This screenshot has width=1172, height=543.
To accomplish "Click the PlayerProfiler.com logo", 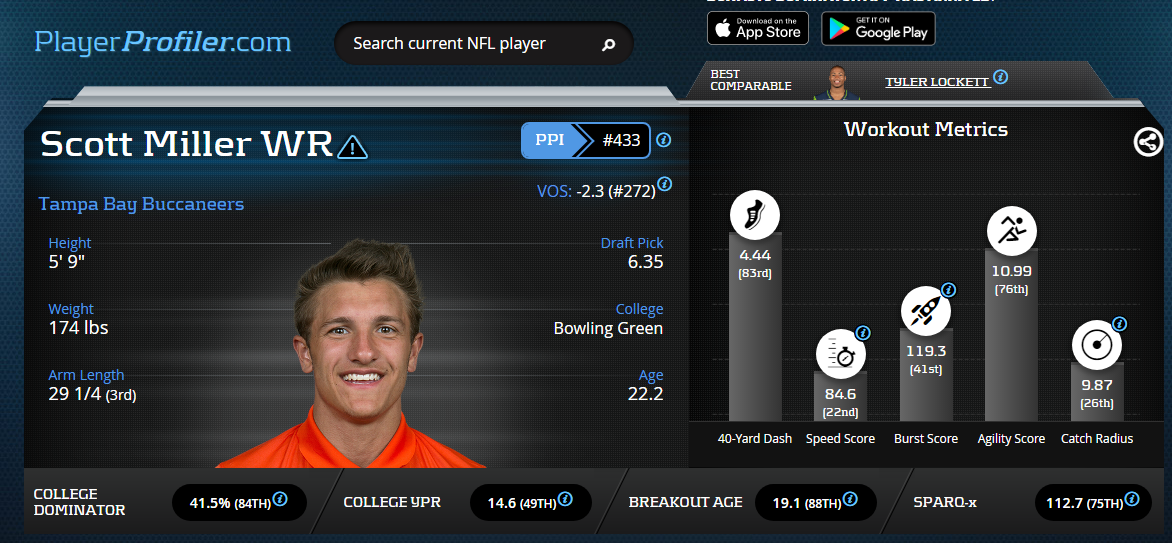I will 163,42.
